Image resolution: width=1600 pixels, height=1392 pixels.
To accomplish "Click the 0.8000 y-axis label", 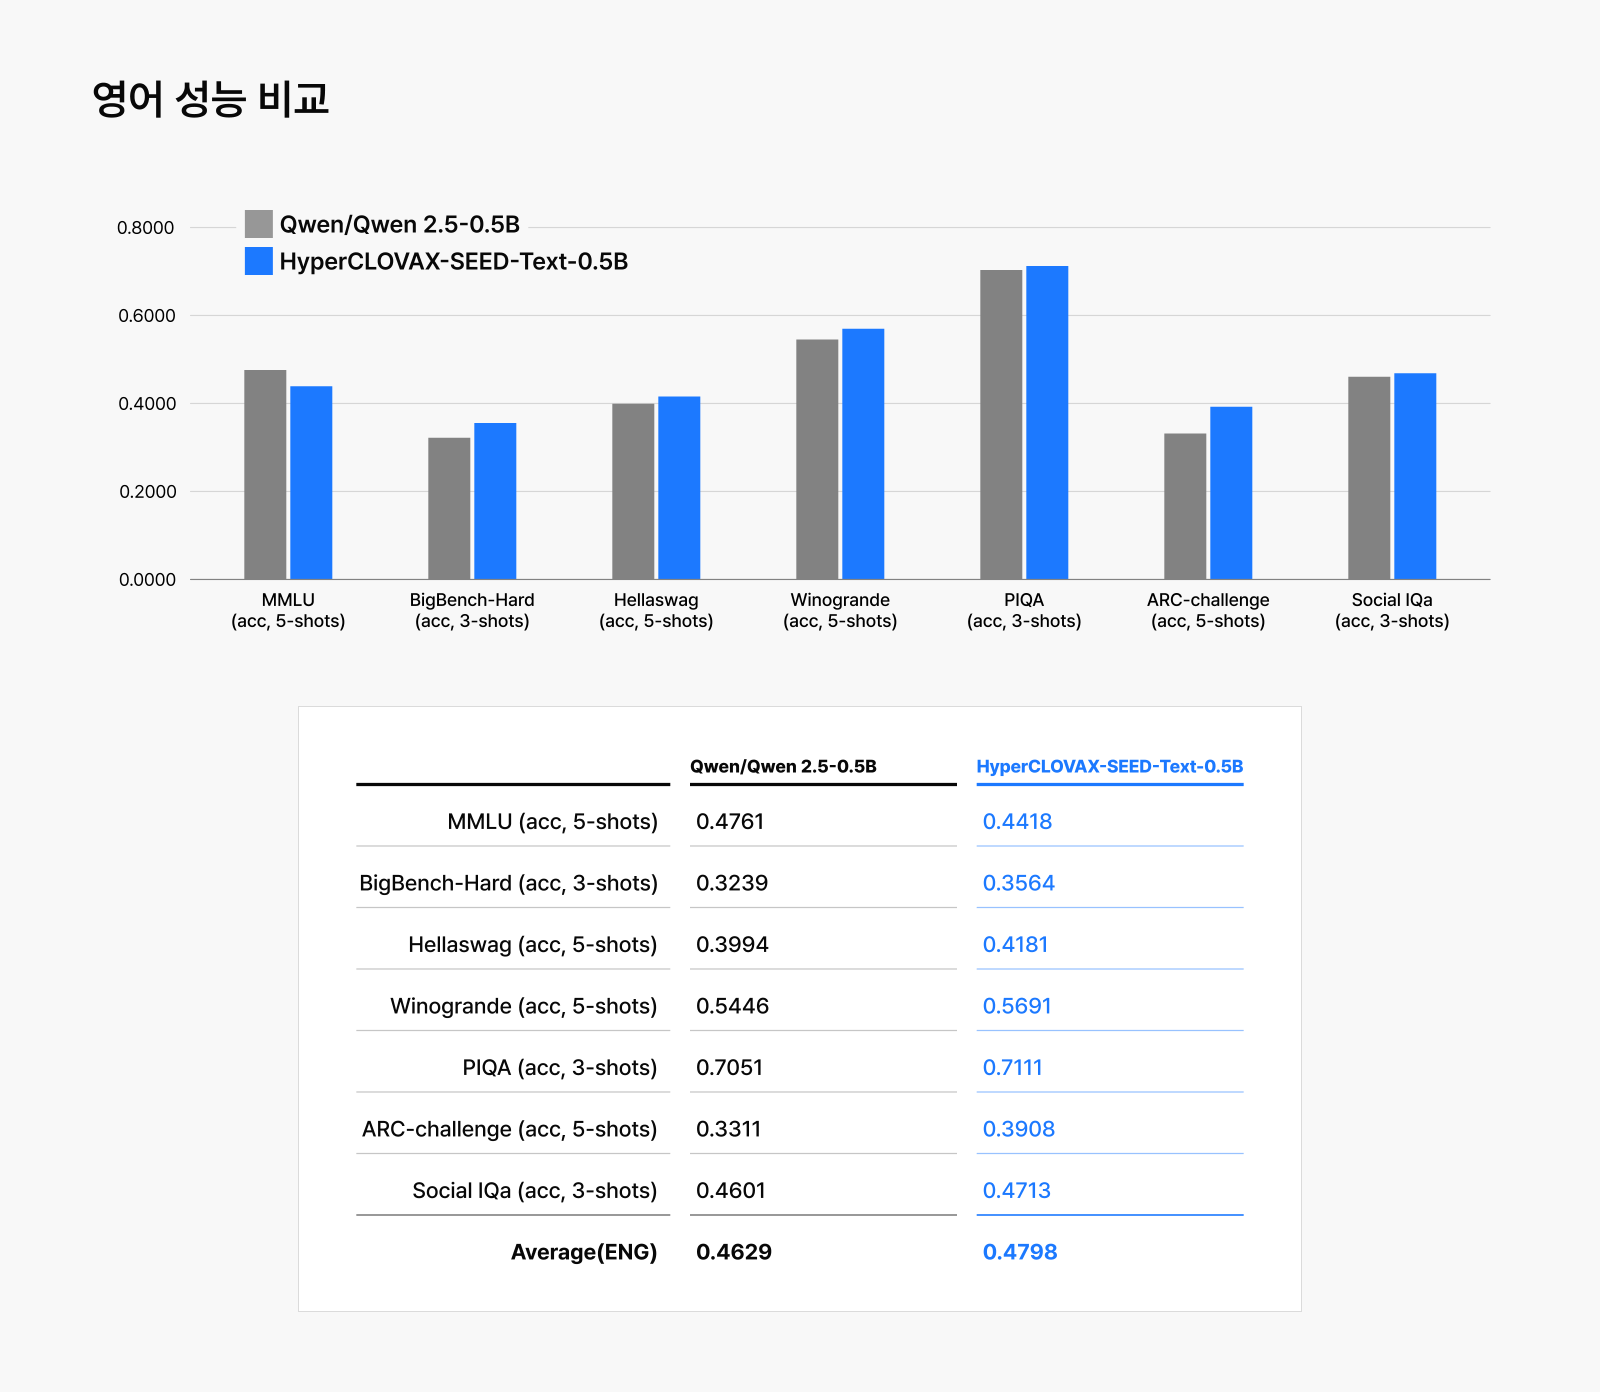I will click(146, 228).
